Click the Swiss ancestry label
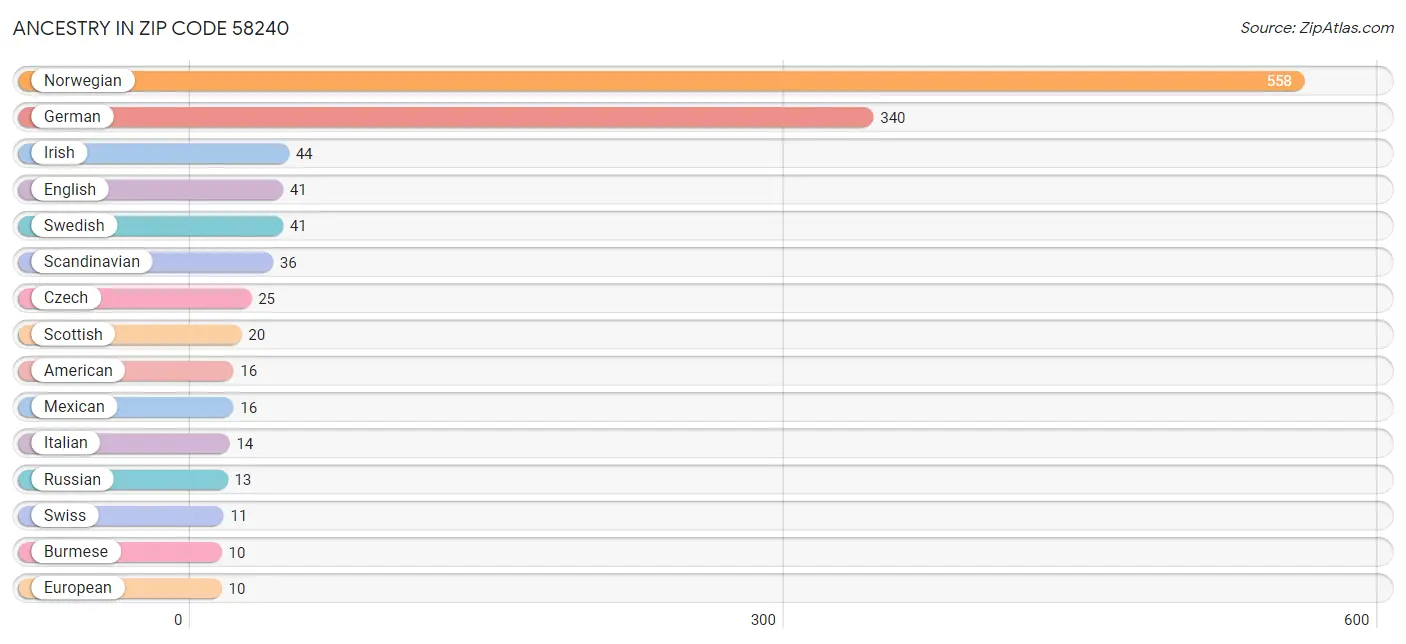Image resolution: width=1406 pixels, height=644 pixels. point(65,516)
